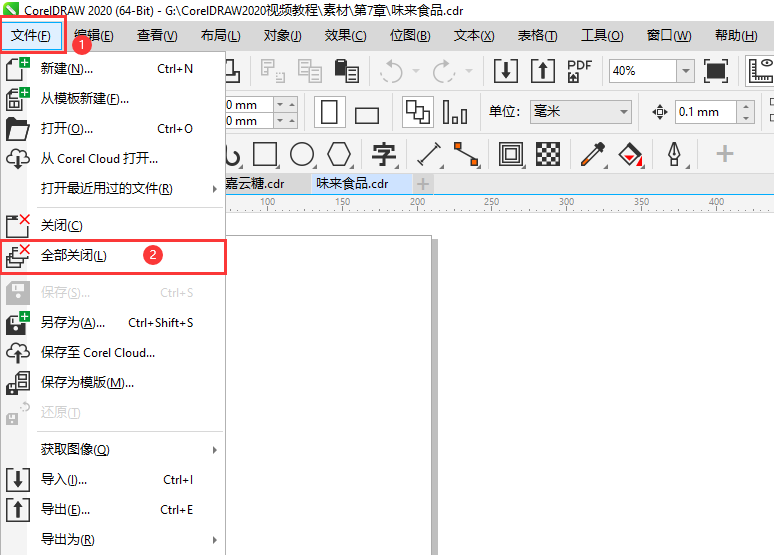Toggle the rulers display icon

click(760, 71)
